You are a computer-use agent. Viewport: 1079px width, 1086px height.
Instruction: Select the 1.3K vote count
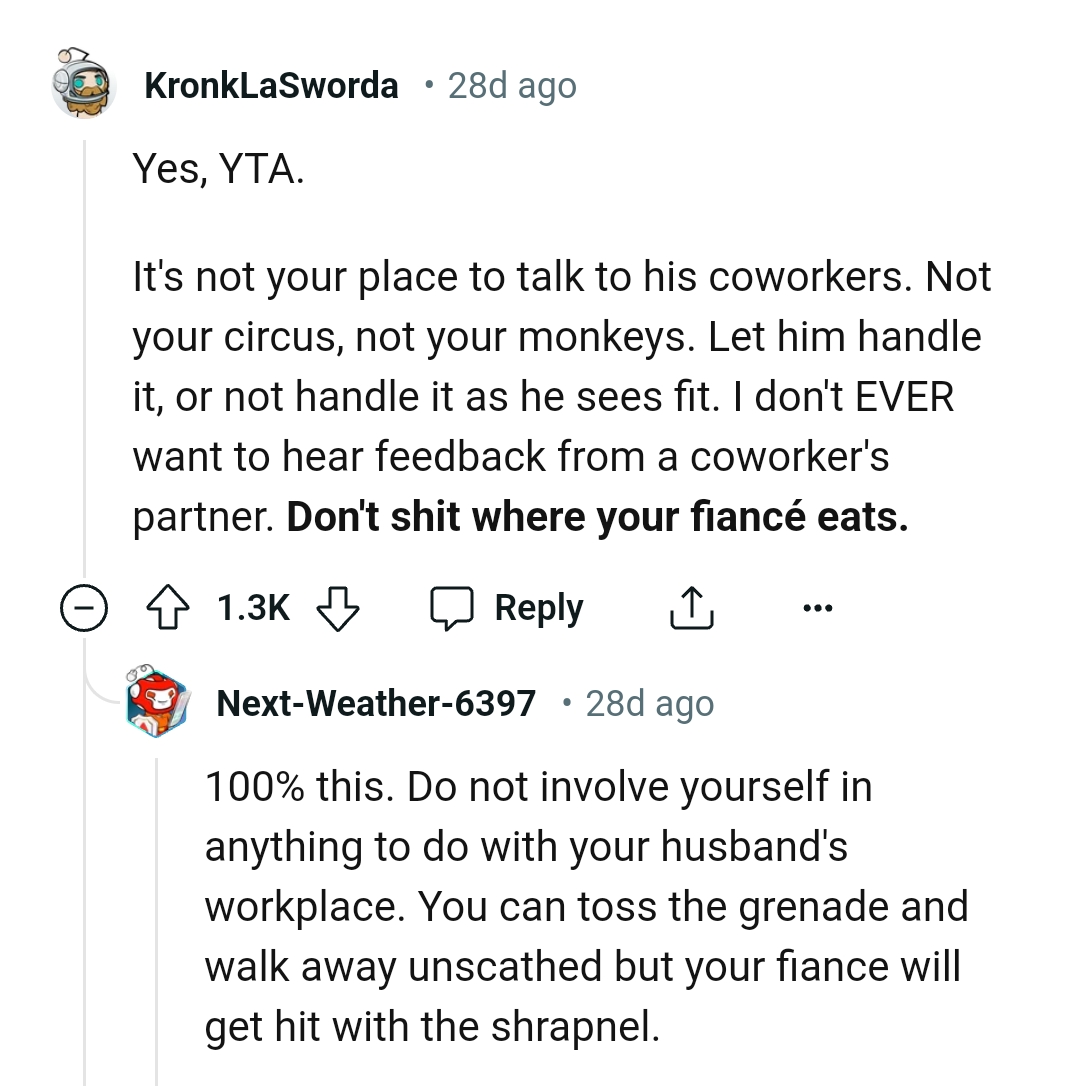(x=252, y=607)
